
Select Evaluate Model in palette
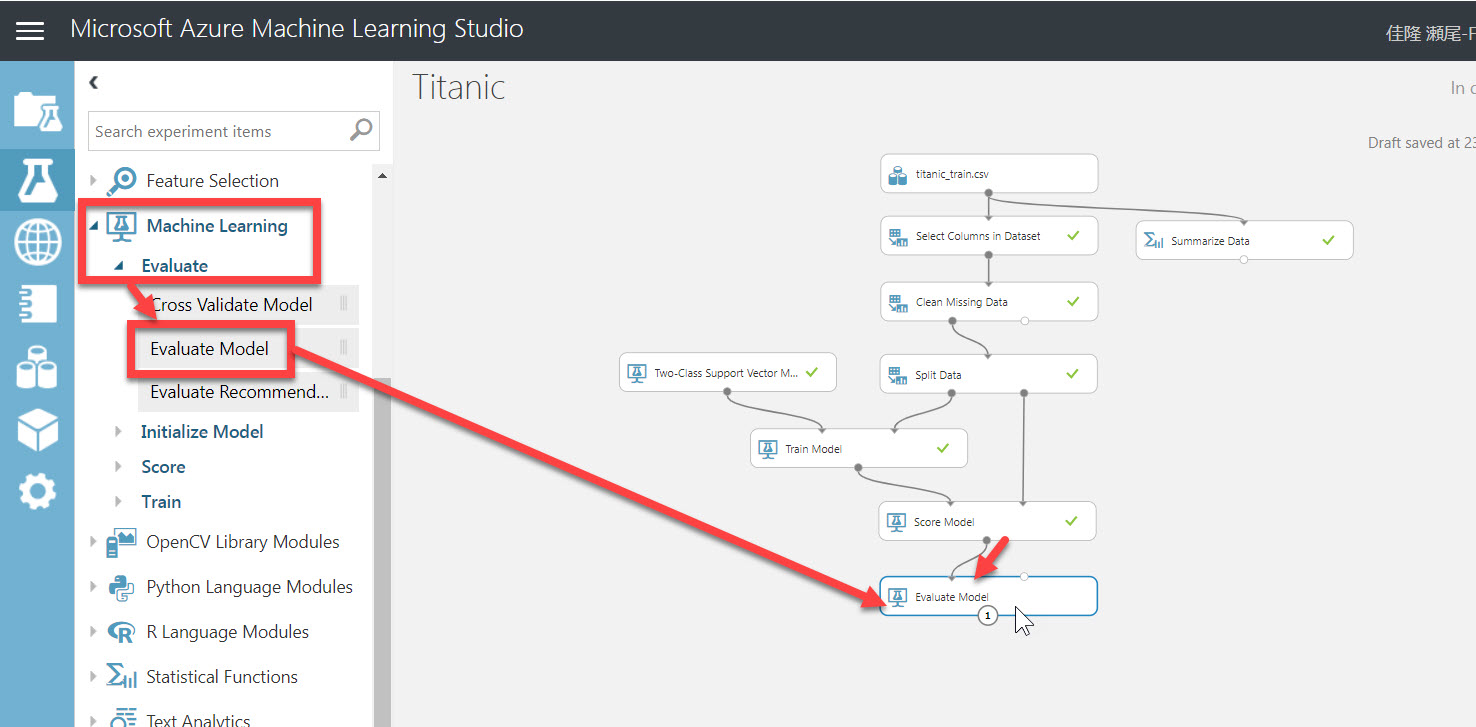pos(248,349)
